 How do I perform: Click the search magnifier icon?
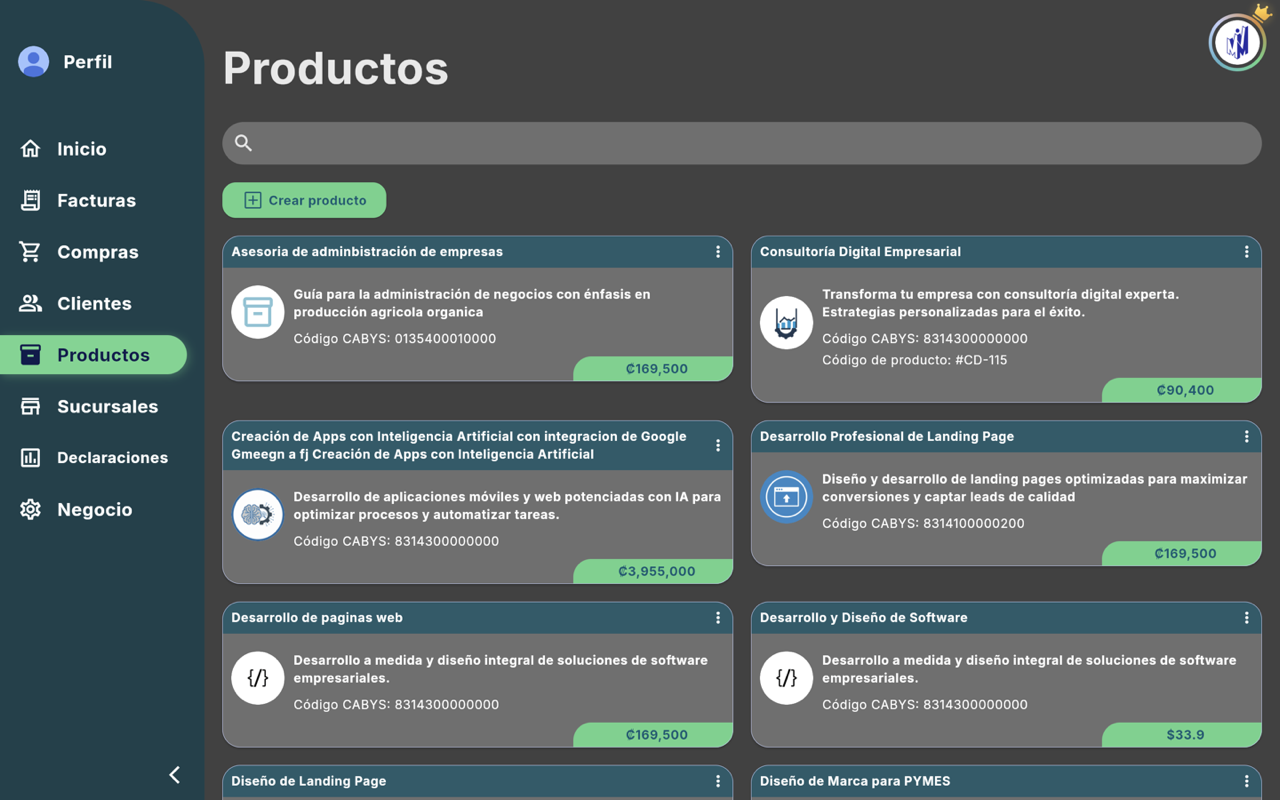[243, 143]
